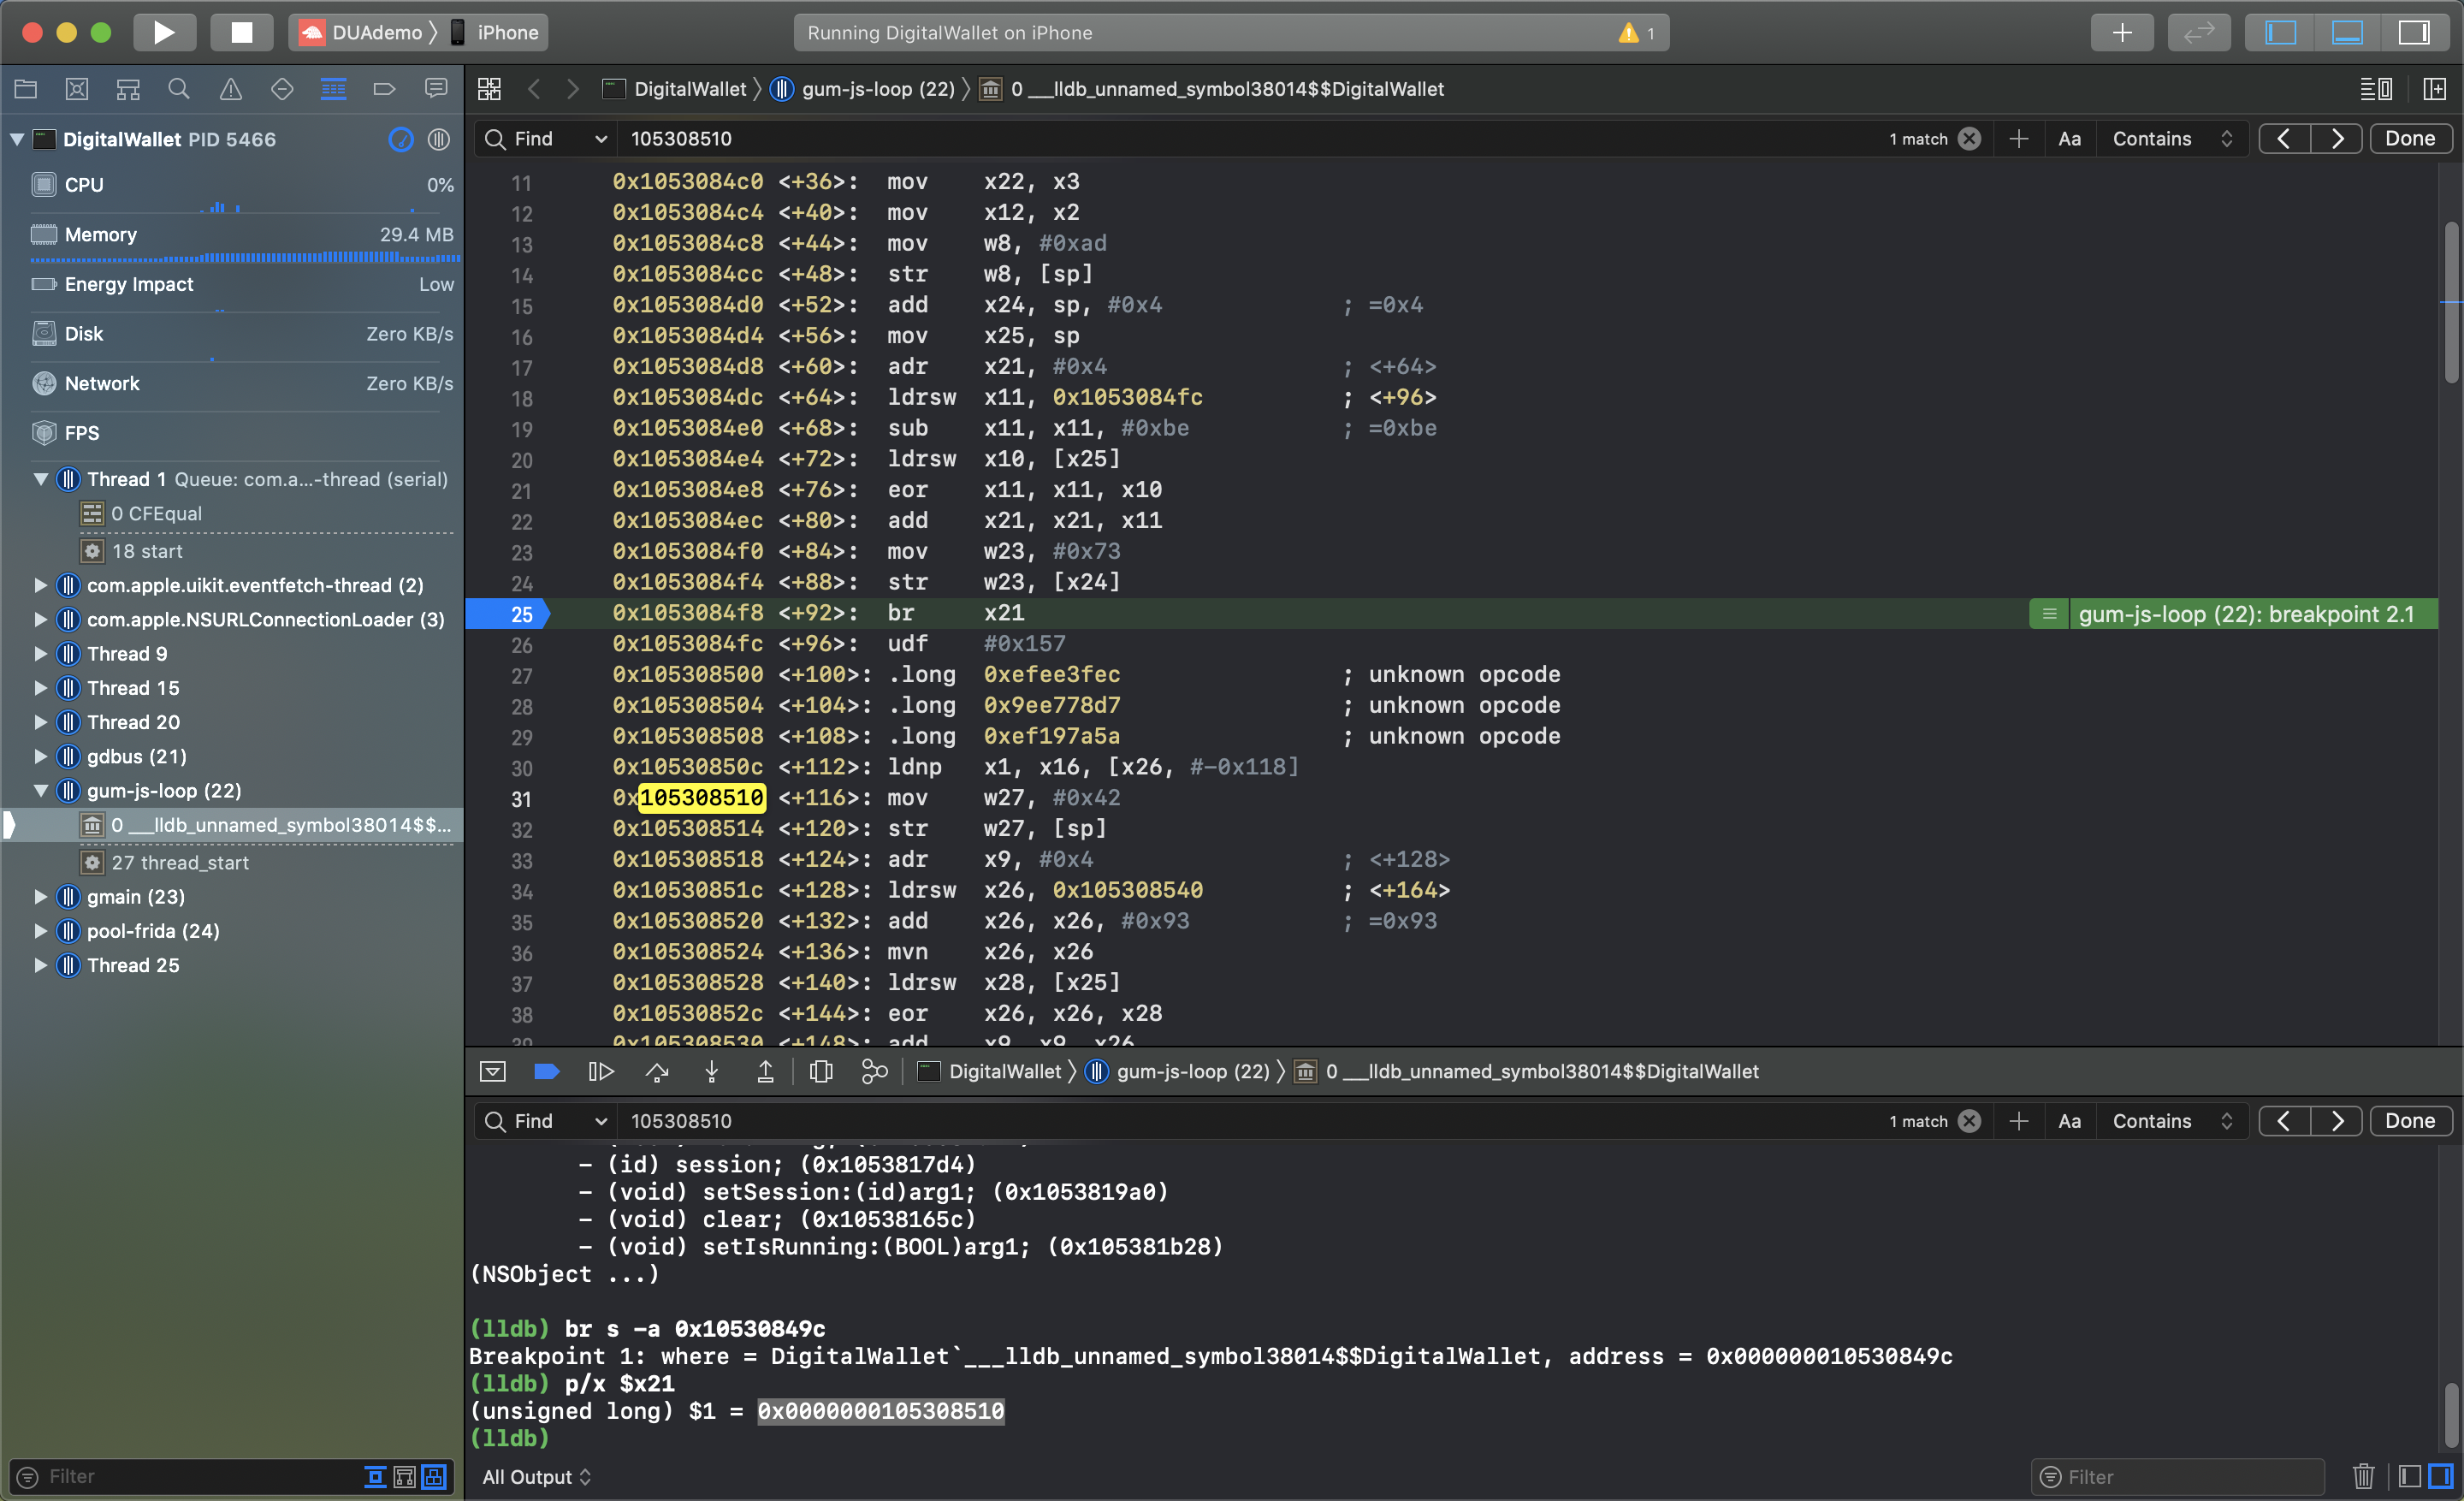Toggle the left navigator panel visibility
Viewport: 2464px width, 1501px height.
[x=2280, y=32]
